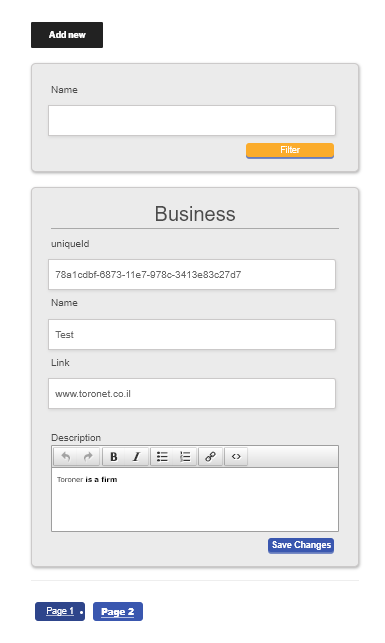The height and width of the screenshot is (643, 385).
Task: Click the filter panel's Name label
Action: [64, 90]
